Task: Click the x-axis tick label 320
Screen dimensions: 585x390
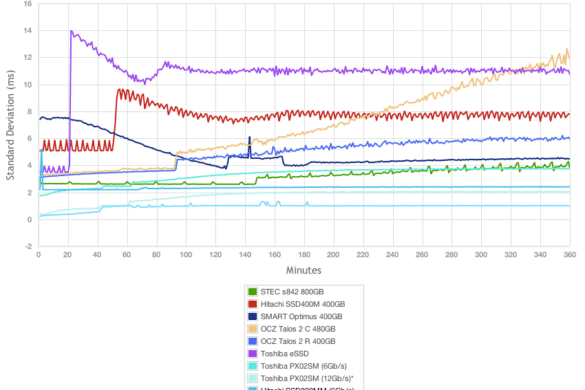Action: coord(511,255)
